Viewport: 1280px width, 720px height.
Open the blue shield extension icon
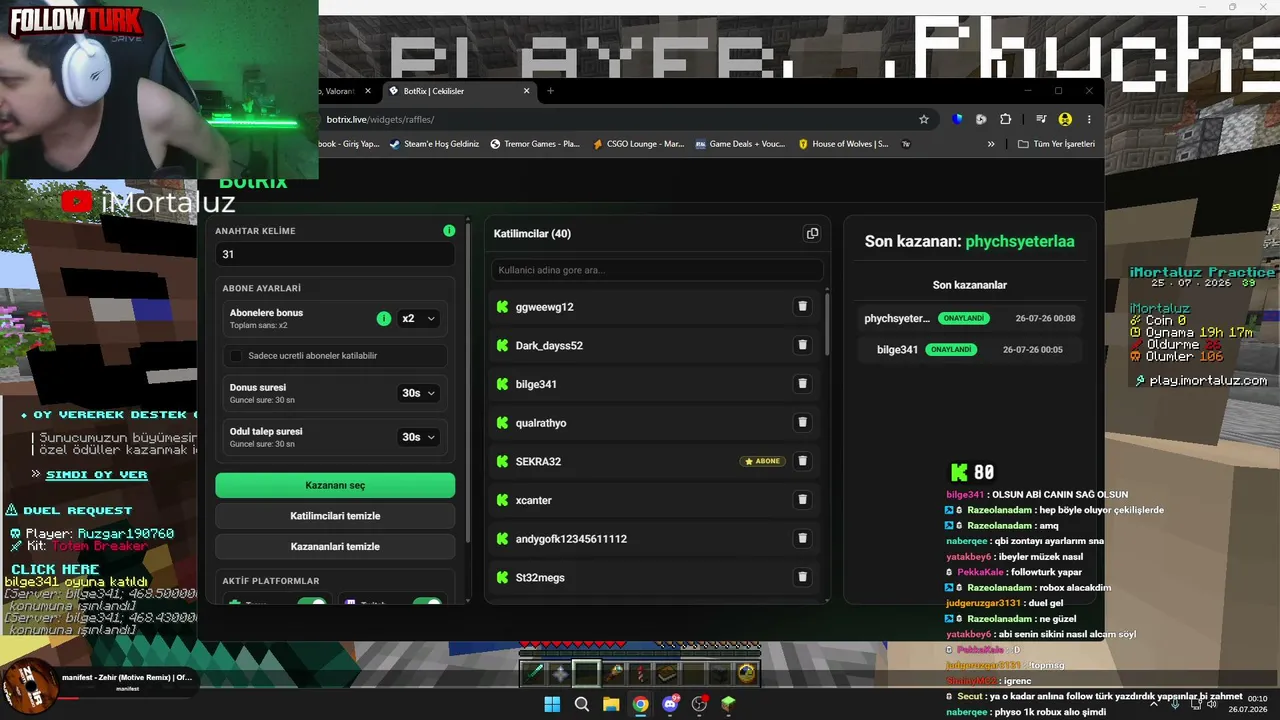pyautogui.click(x=957, y=119)
